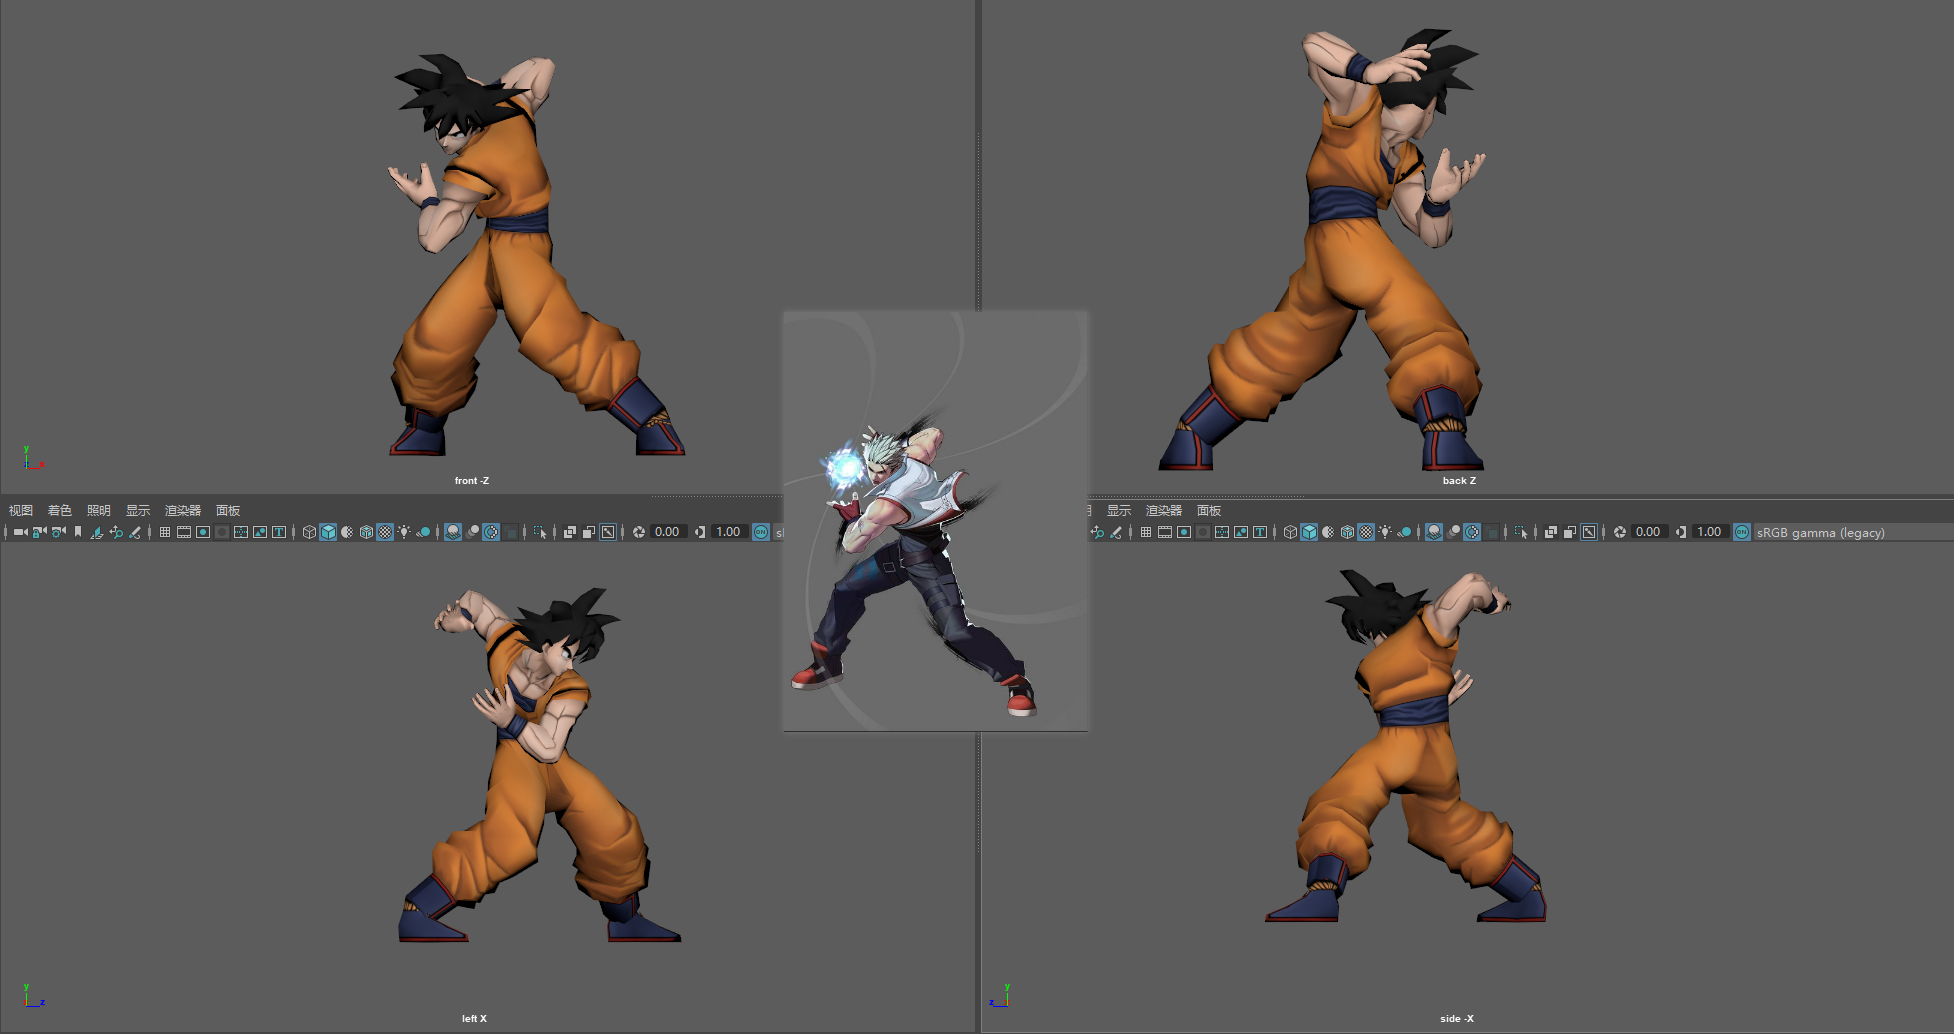1954x1034 pixels.
Task: Enable Wireframe display in left X panel toolbar
Action: point(309,532)
